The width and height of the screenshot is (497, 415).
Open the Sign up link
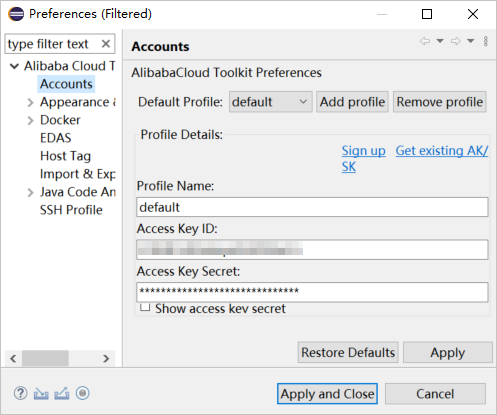(x=363, y=151)
